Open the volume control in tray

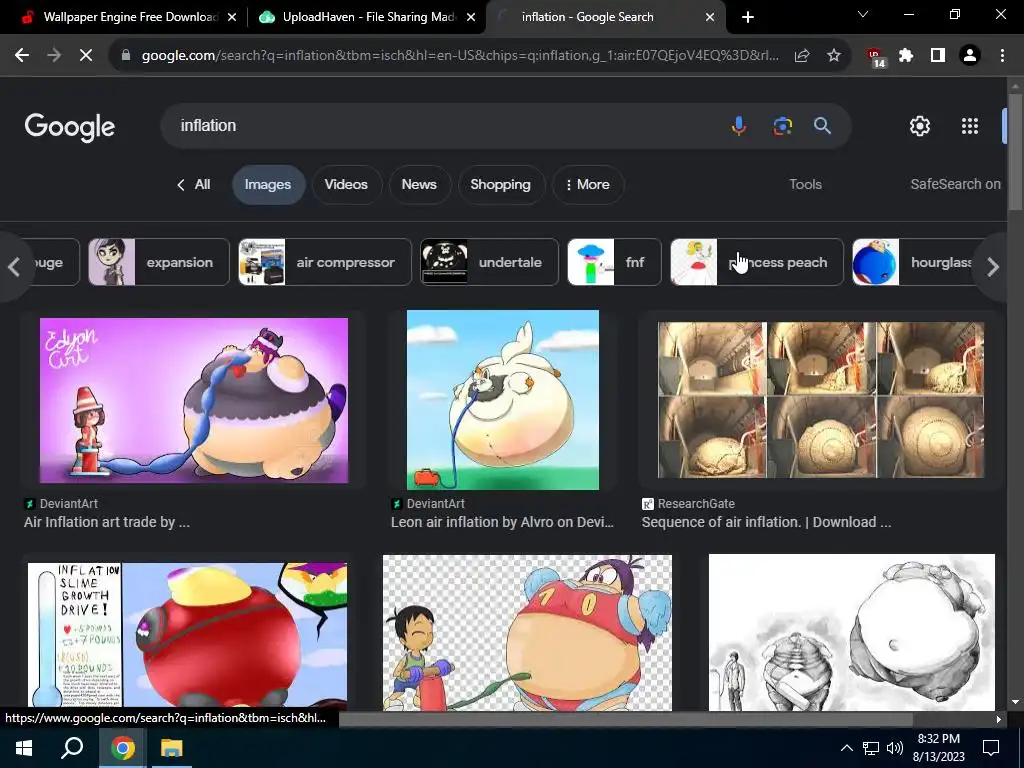[x=895, y=748]
